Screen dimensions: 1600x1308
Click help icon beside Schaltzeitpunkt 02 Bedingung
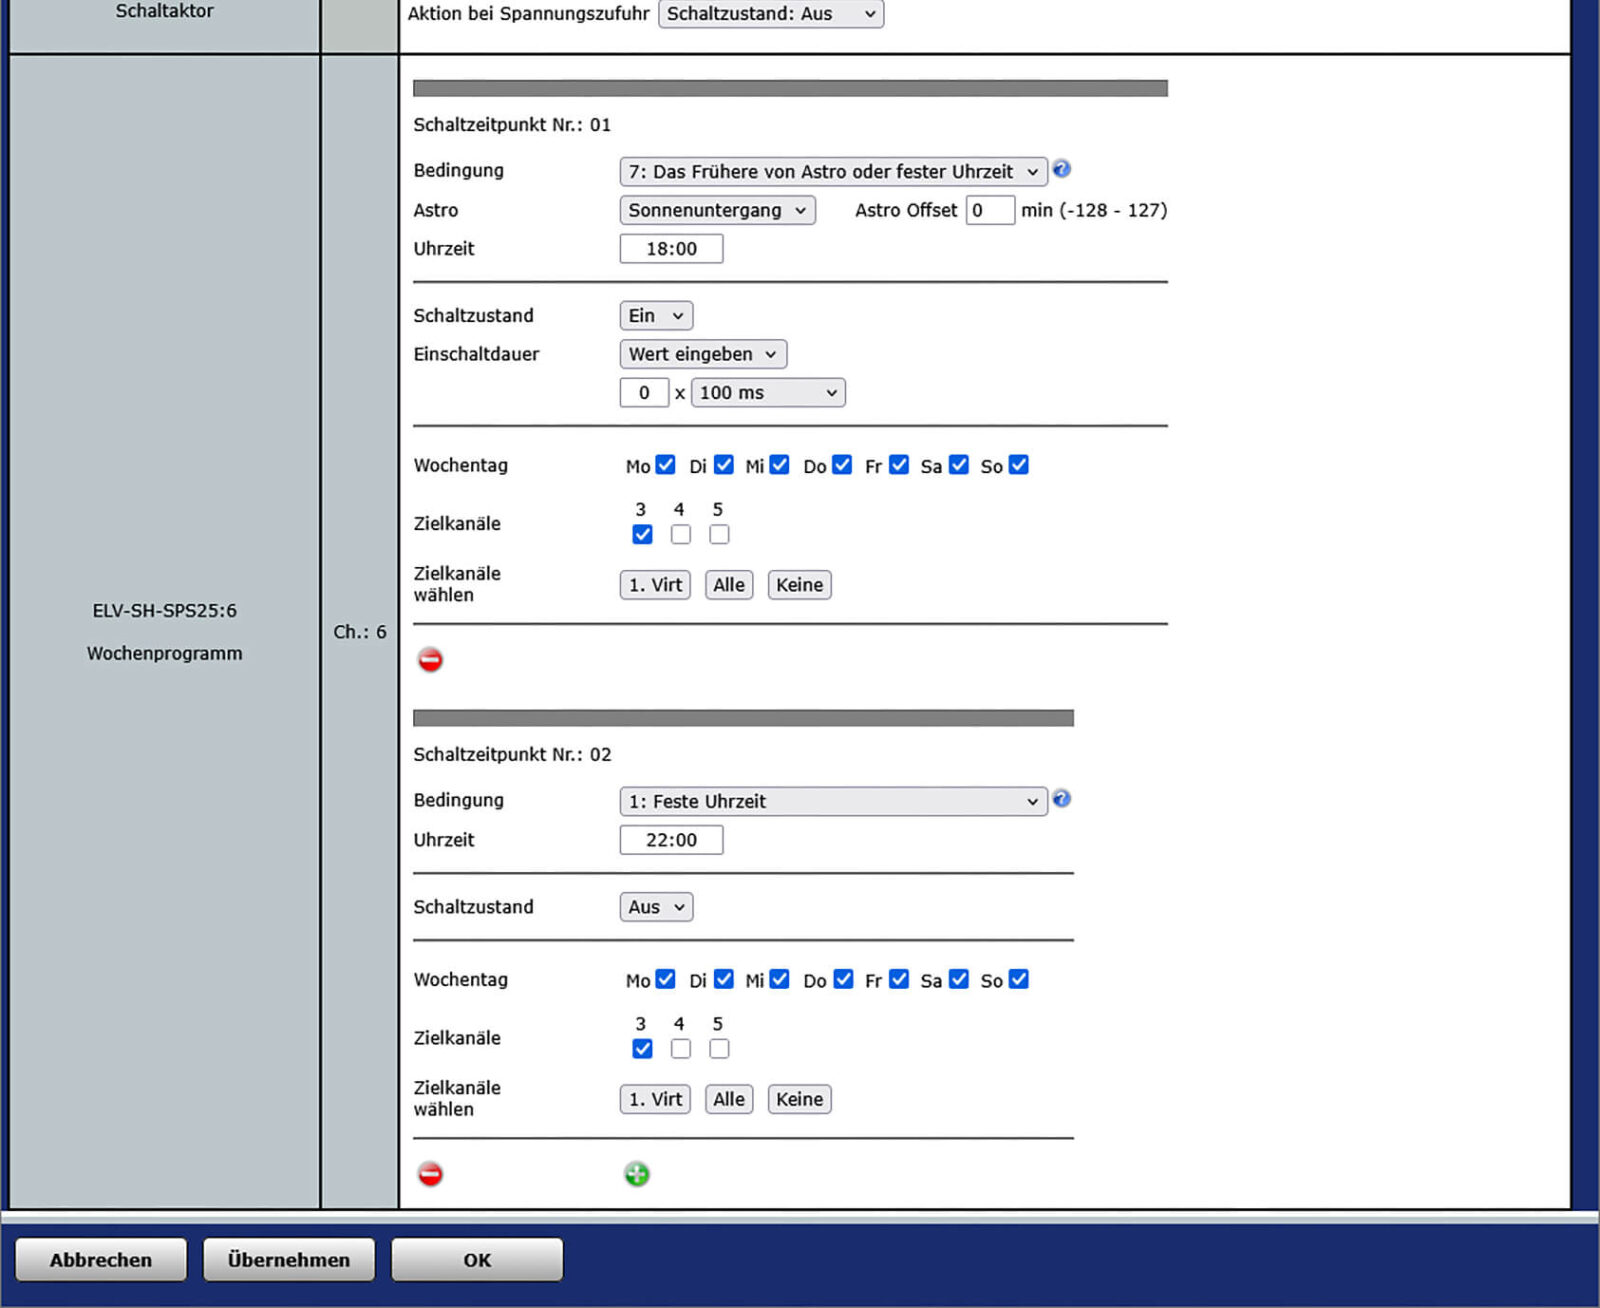[1062, 798]
